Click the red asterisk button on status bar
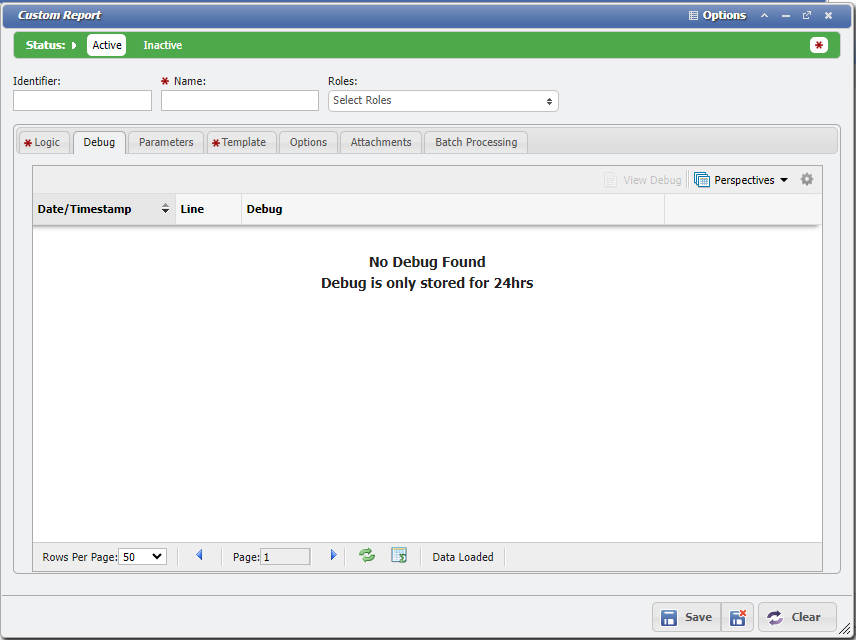 tap(819, 45)
